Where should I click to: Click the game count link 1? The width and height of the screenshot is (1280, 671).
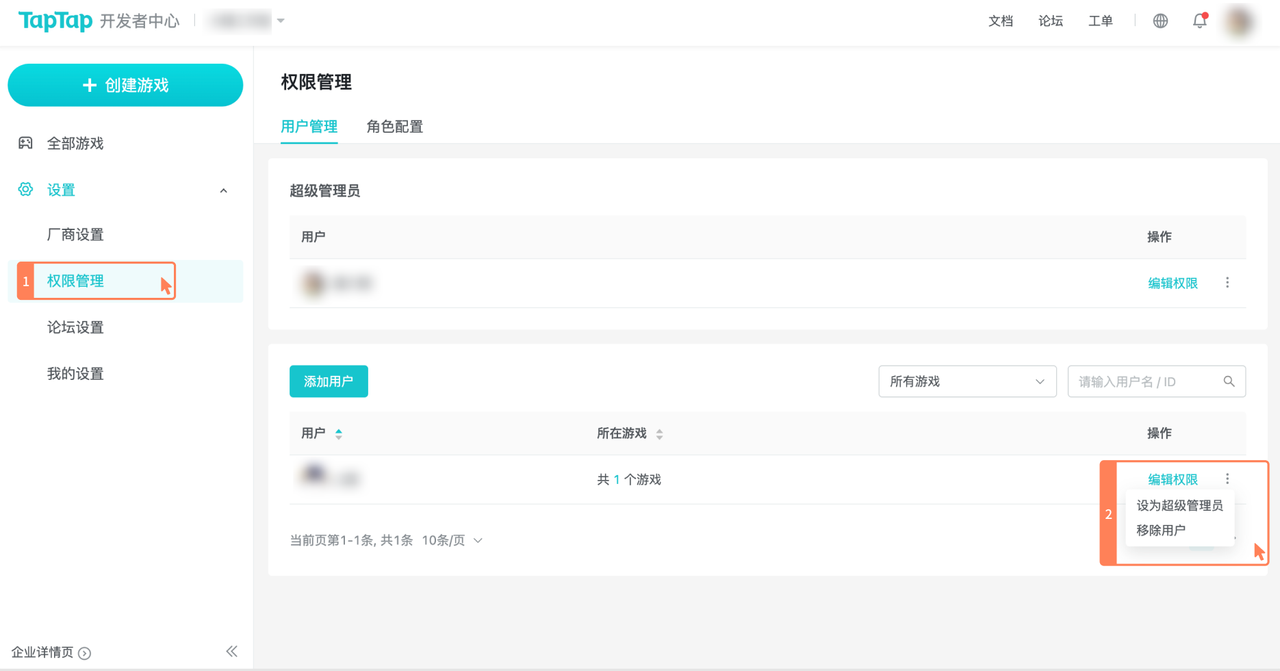point(617,480)
